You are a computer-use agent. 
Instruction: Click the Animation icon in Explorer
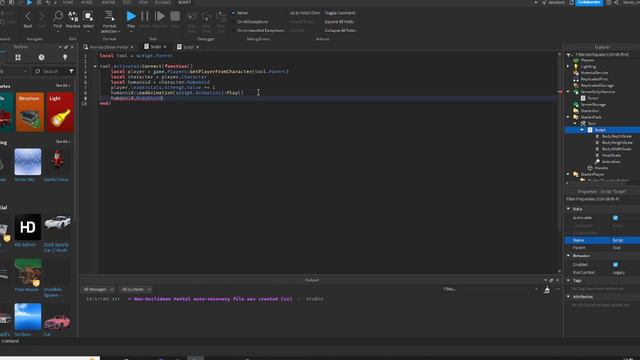tap(598, 162)
